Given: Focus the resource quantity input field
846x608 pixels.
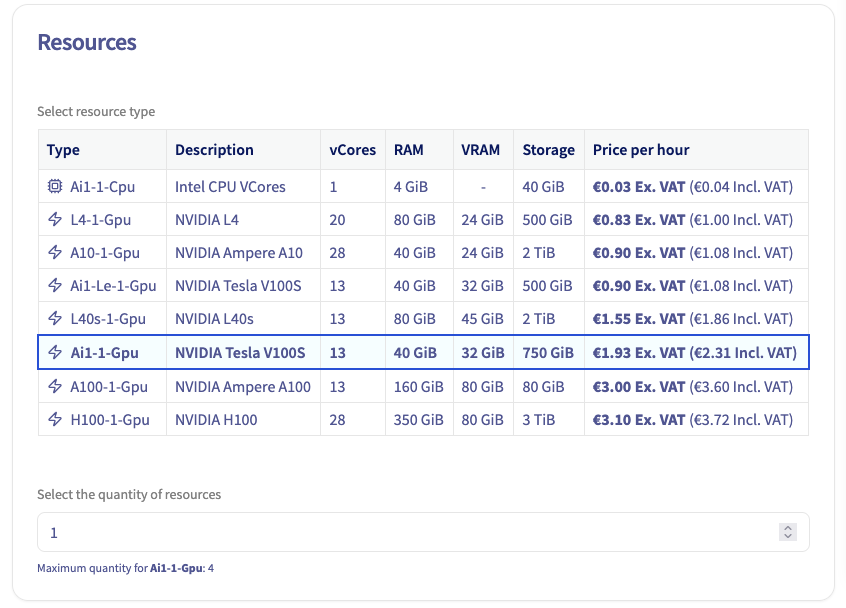Looking at the screenshot, I should (x=400, y=533).
